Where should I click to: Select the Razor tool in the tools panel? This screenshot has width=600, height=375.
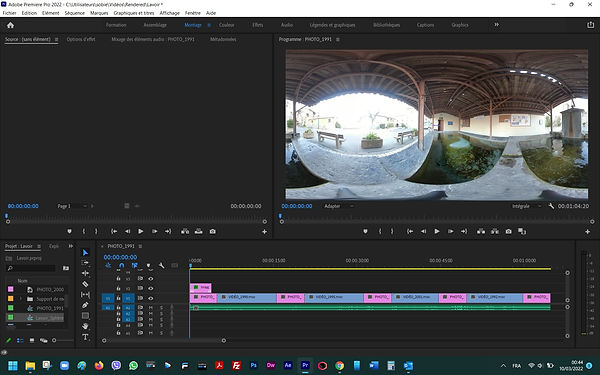[x=85, y=284]
